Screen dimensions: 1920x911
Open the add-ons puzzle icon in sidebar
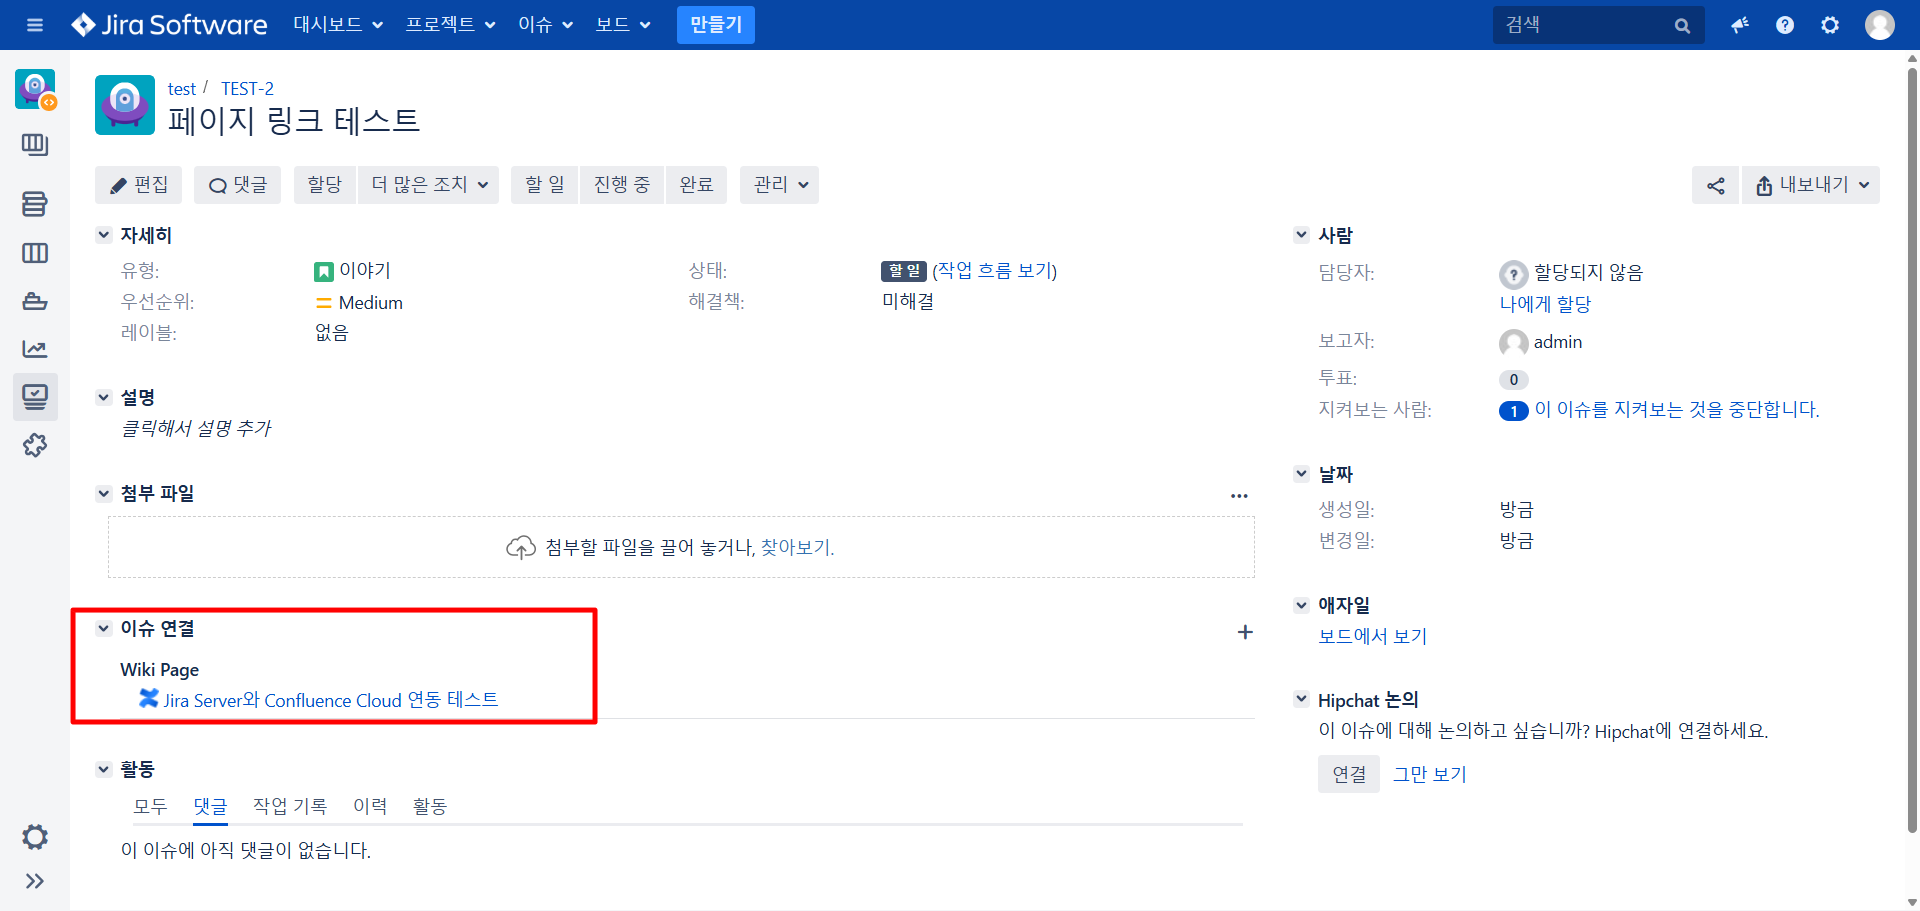coord(35,445)
